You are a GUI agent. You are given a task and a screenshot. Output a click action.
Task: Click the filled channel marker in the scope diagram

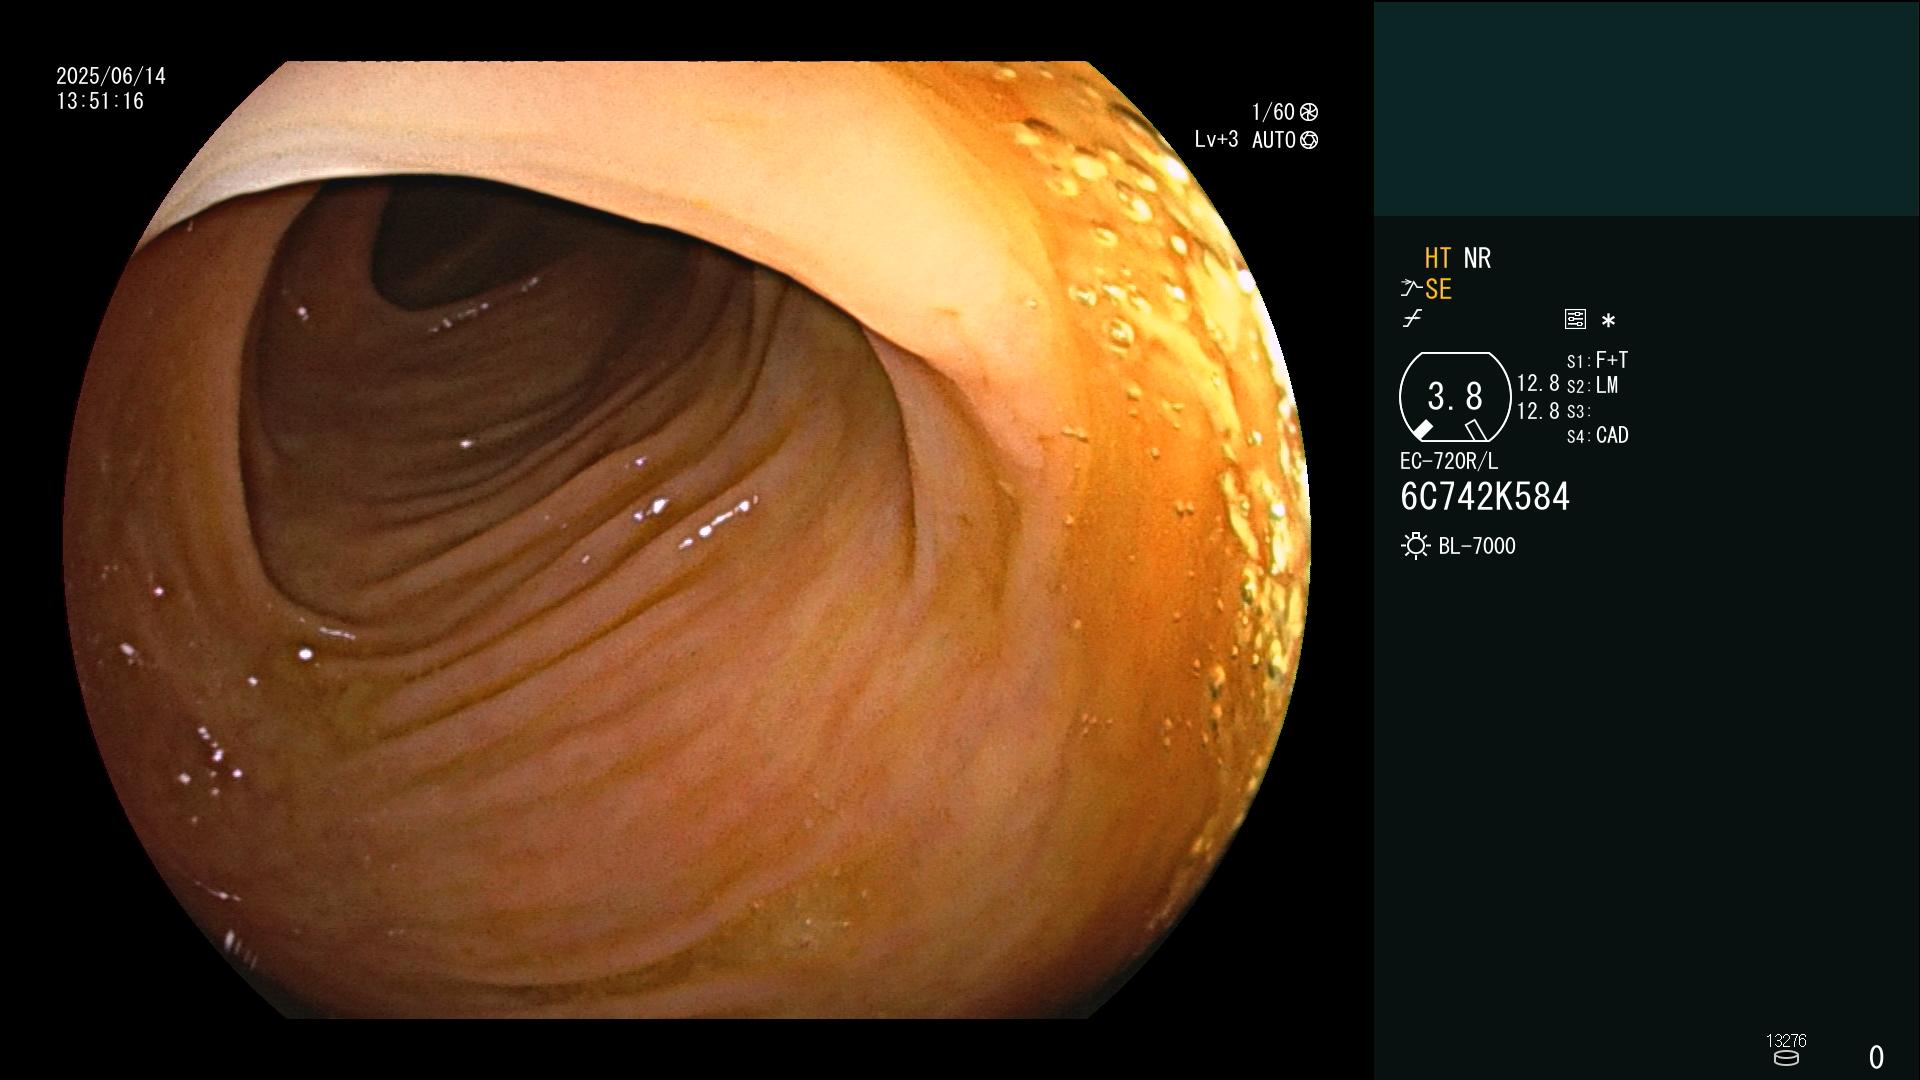coord(1422,430)
